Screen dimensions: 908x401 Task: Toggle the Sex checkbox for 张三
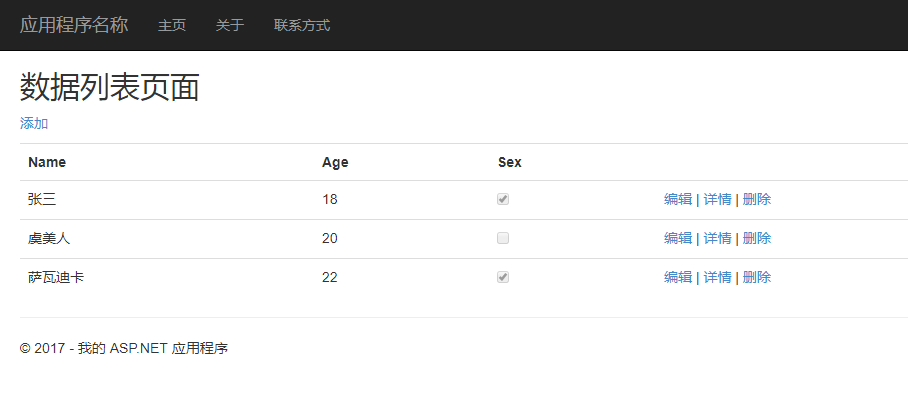503,199
